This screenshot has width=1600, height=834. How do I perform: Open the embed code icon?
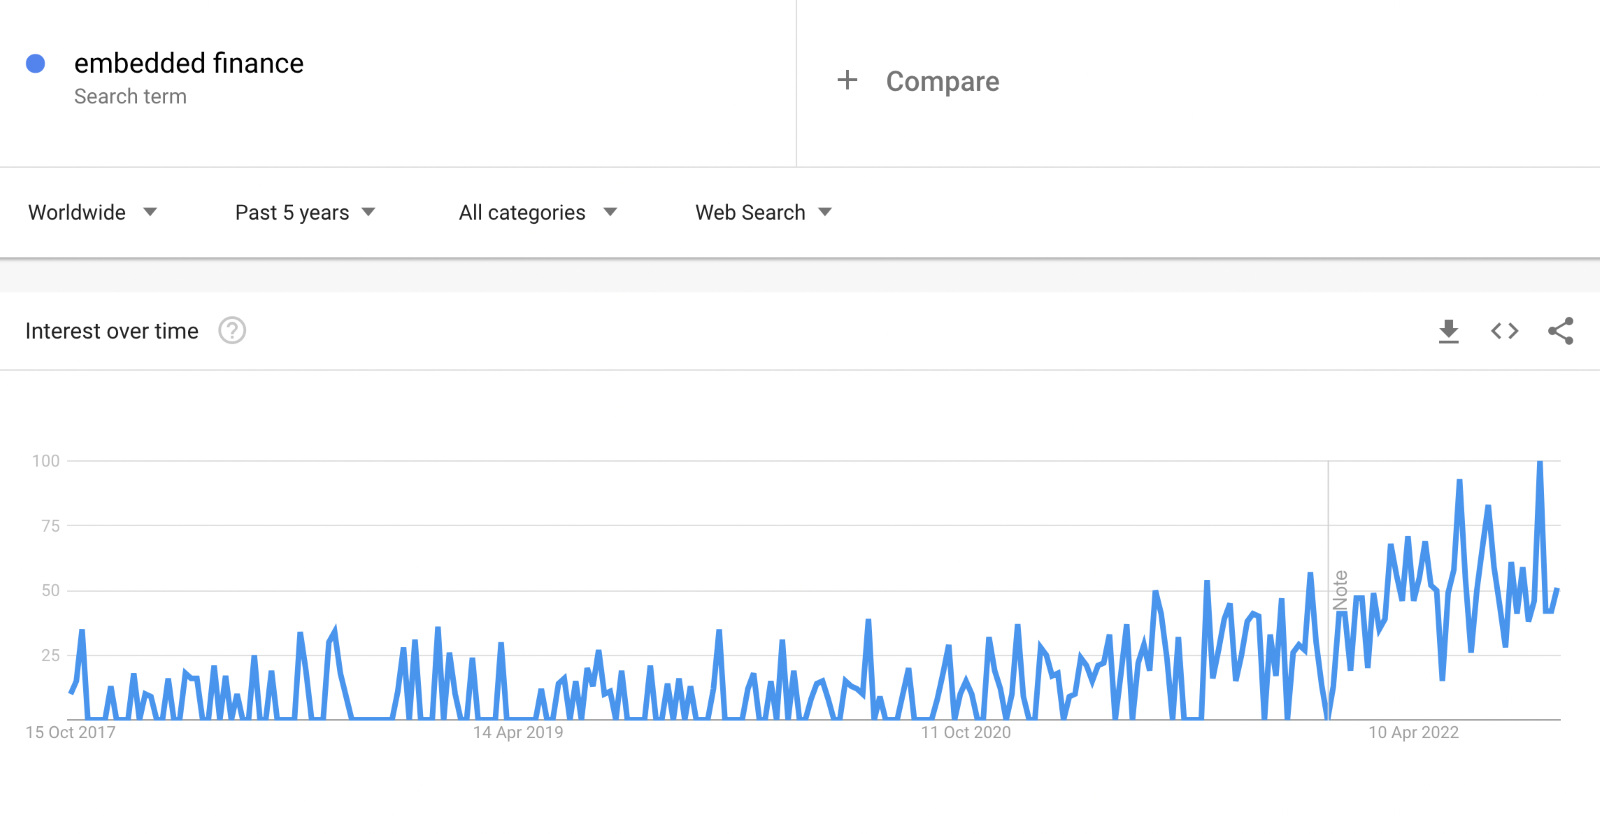coord(1504,331)
